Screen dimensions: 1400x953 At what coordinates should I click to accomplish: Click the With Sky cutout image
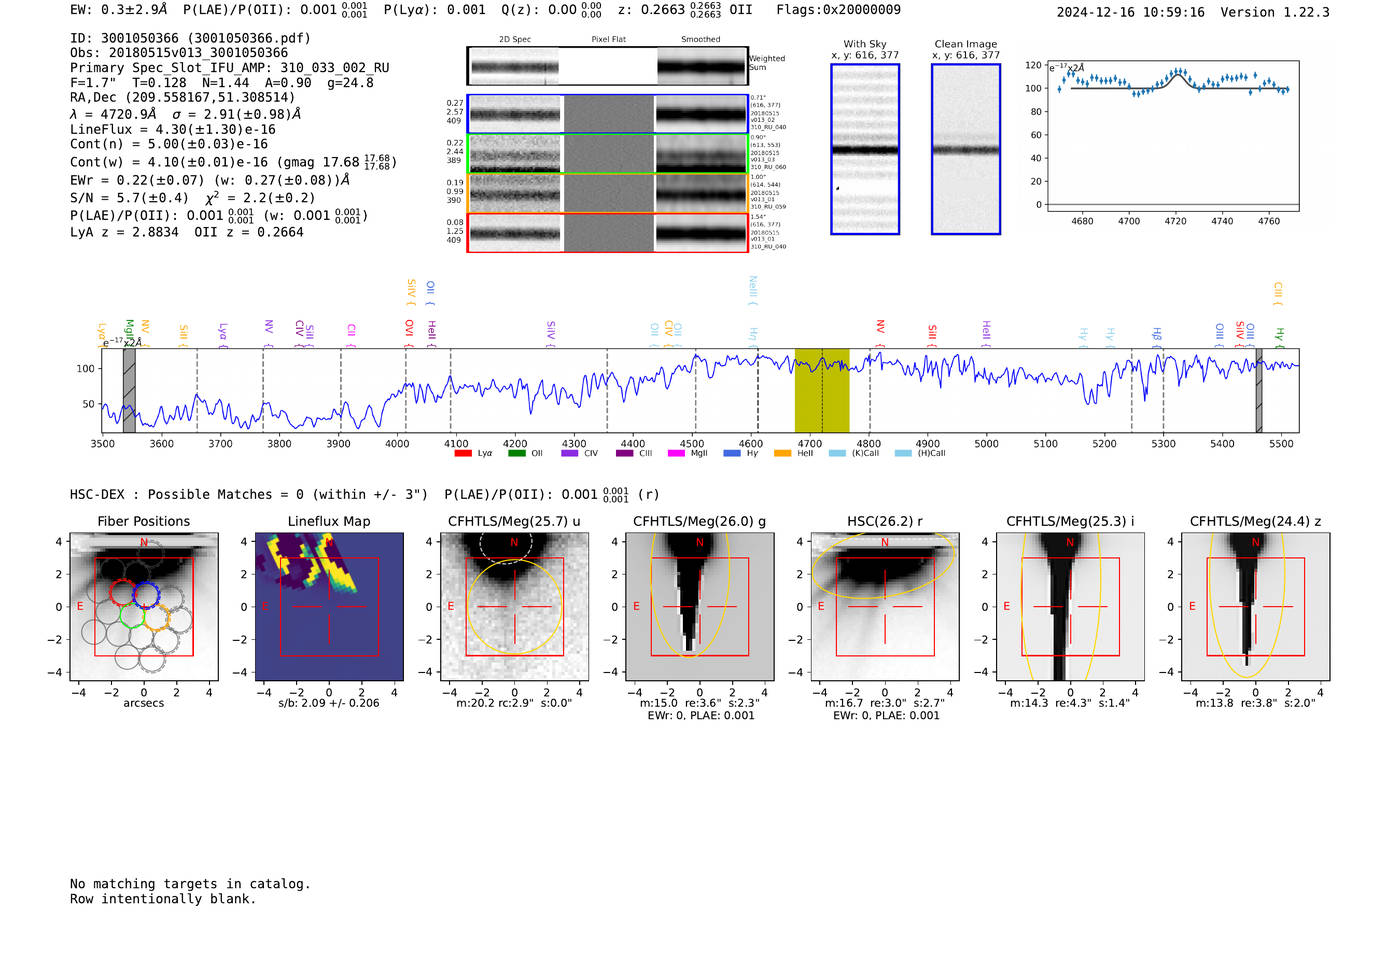[865, 149]
